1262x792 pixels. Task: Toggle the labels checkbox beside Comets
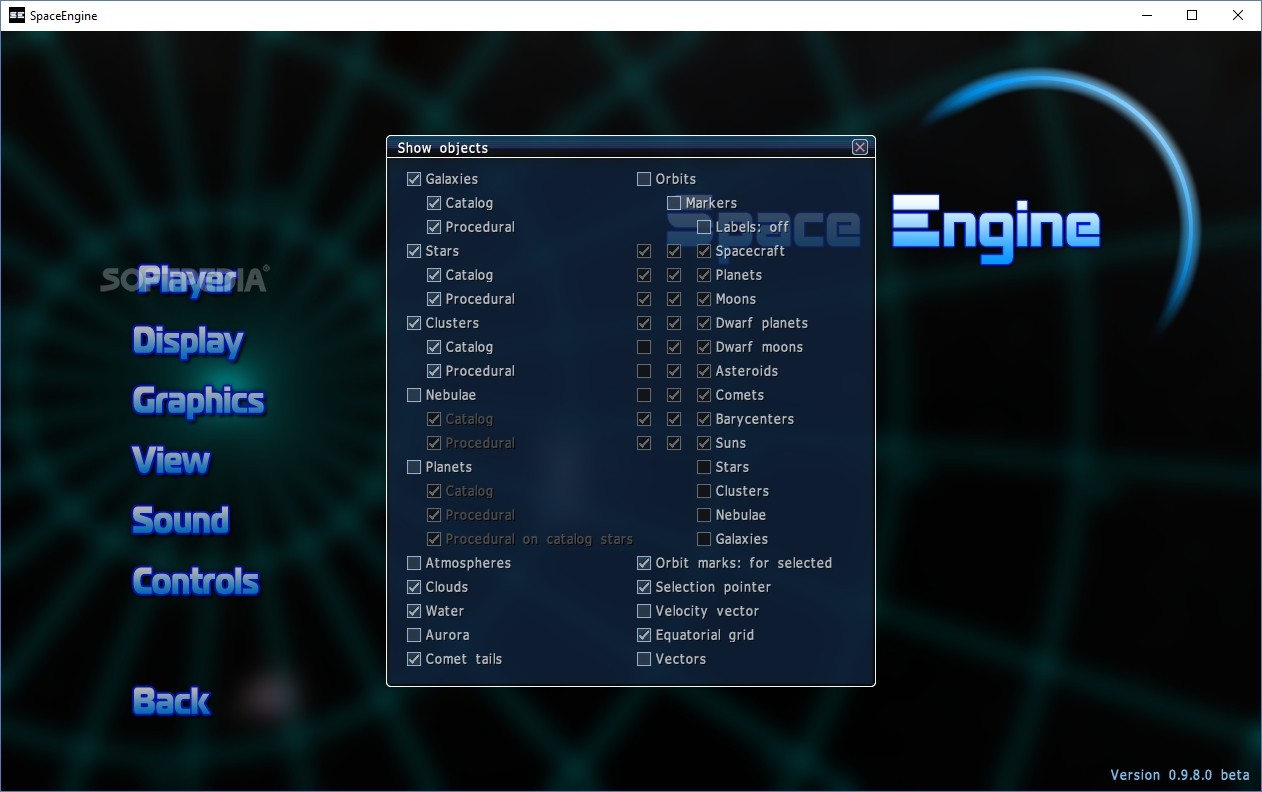(704, 395)
